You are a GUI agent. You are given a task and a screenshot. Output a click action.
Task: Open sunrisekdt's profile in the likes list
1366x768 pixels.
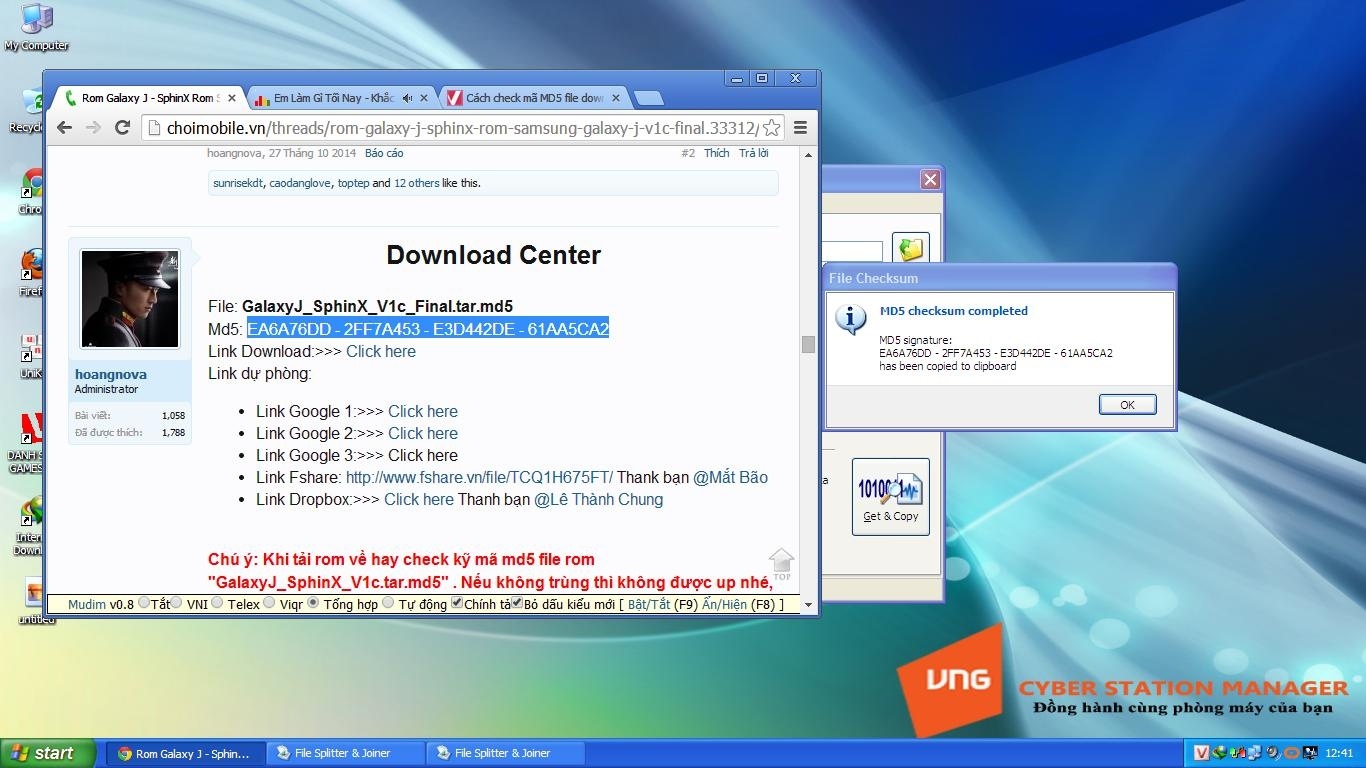(x=238, y=183)
